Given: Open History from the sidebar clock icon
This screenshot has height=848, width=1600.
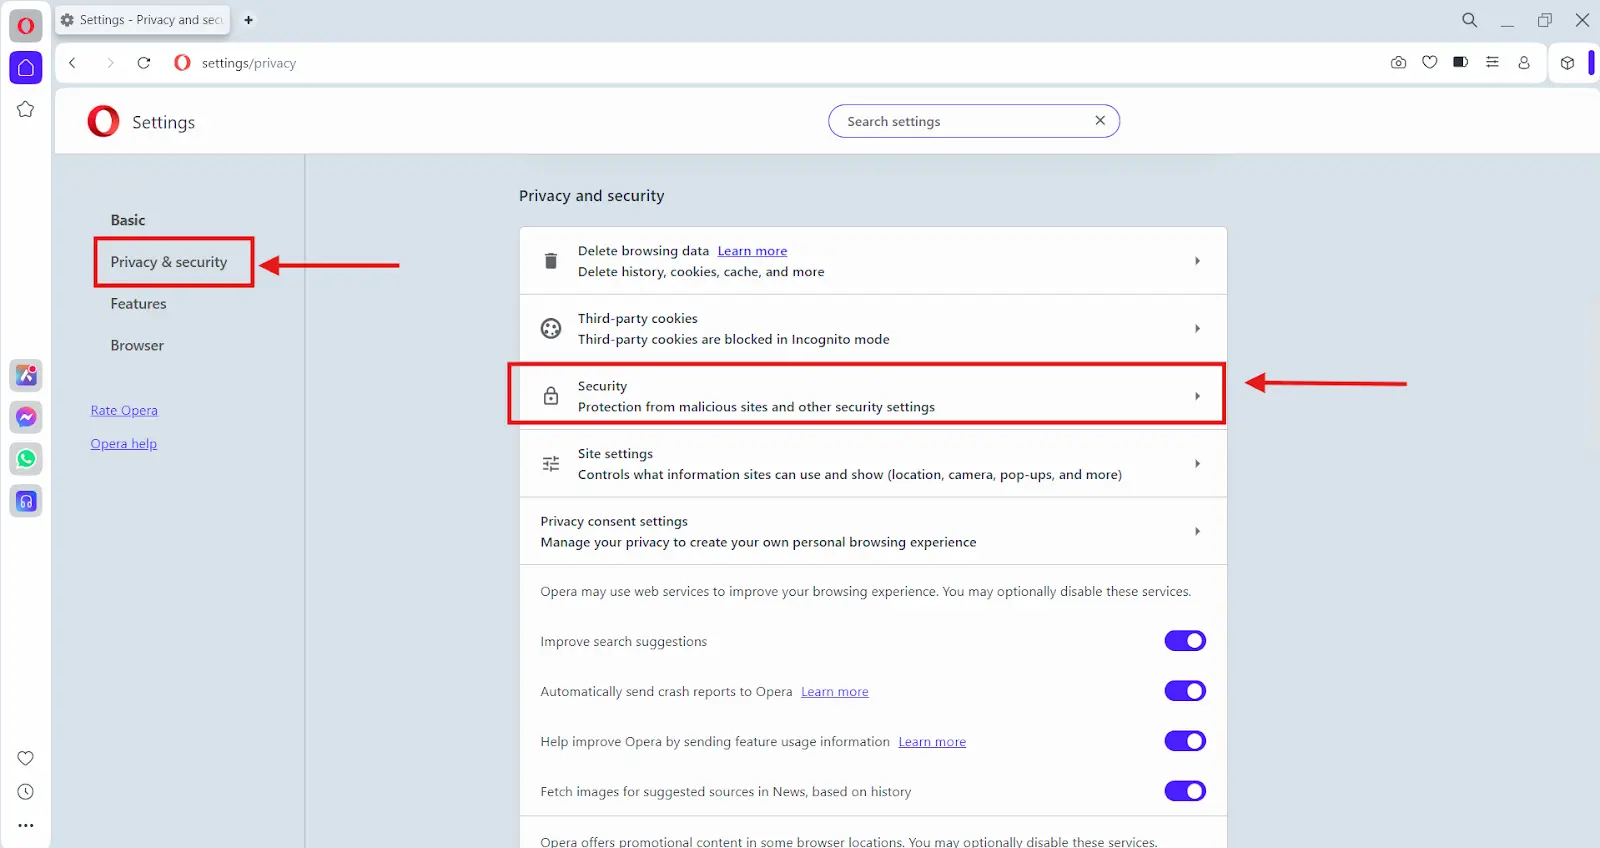Looking at the screenshot, I should pyautogui.click(x=26, y=792).
